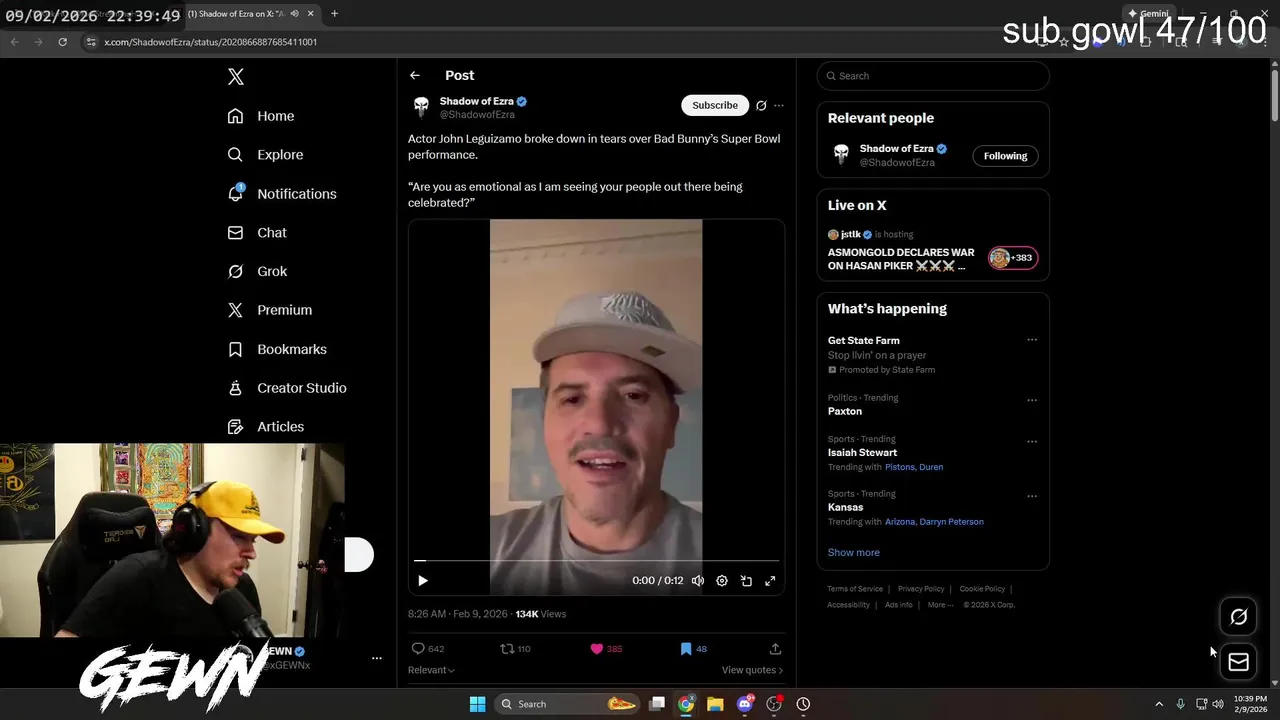Screen dimensions: 1280x720
Task: Open the Premium page
Action: 270,310
